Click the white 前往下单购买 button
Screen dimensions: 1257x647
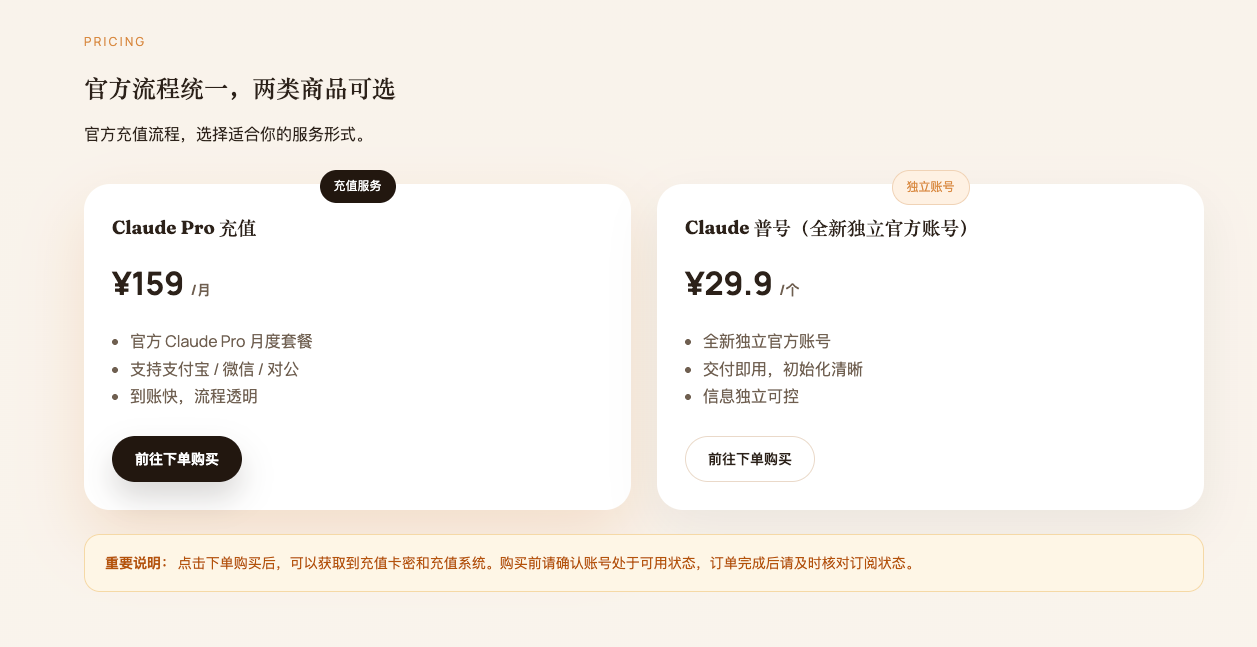[749, 459]
